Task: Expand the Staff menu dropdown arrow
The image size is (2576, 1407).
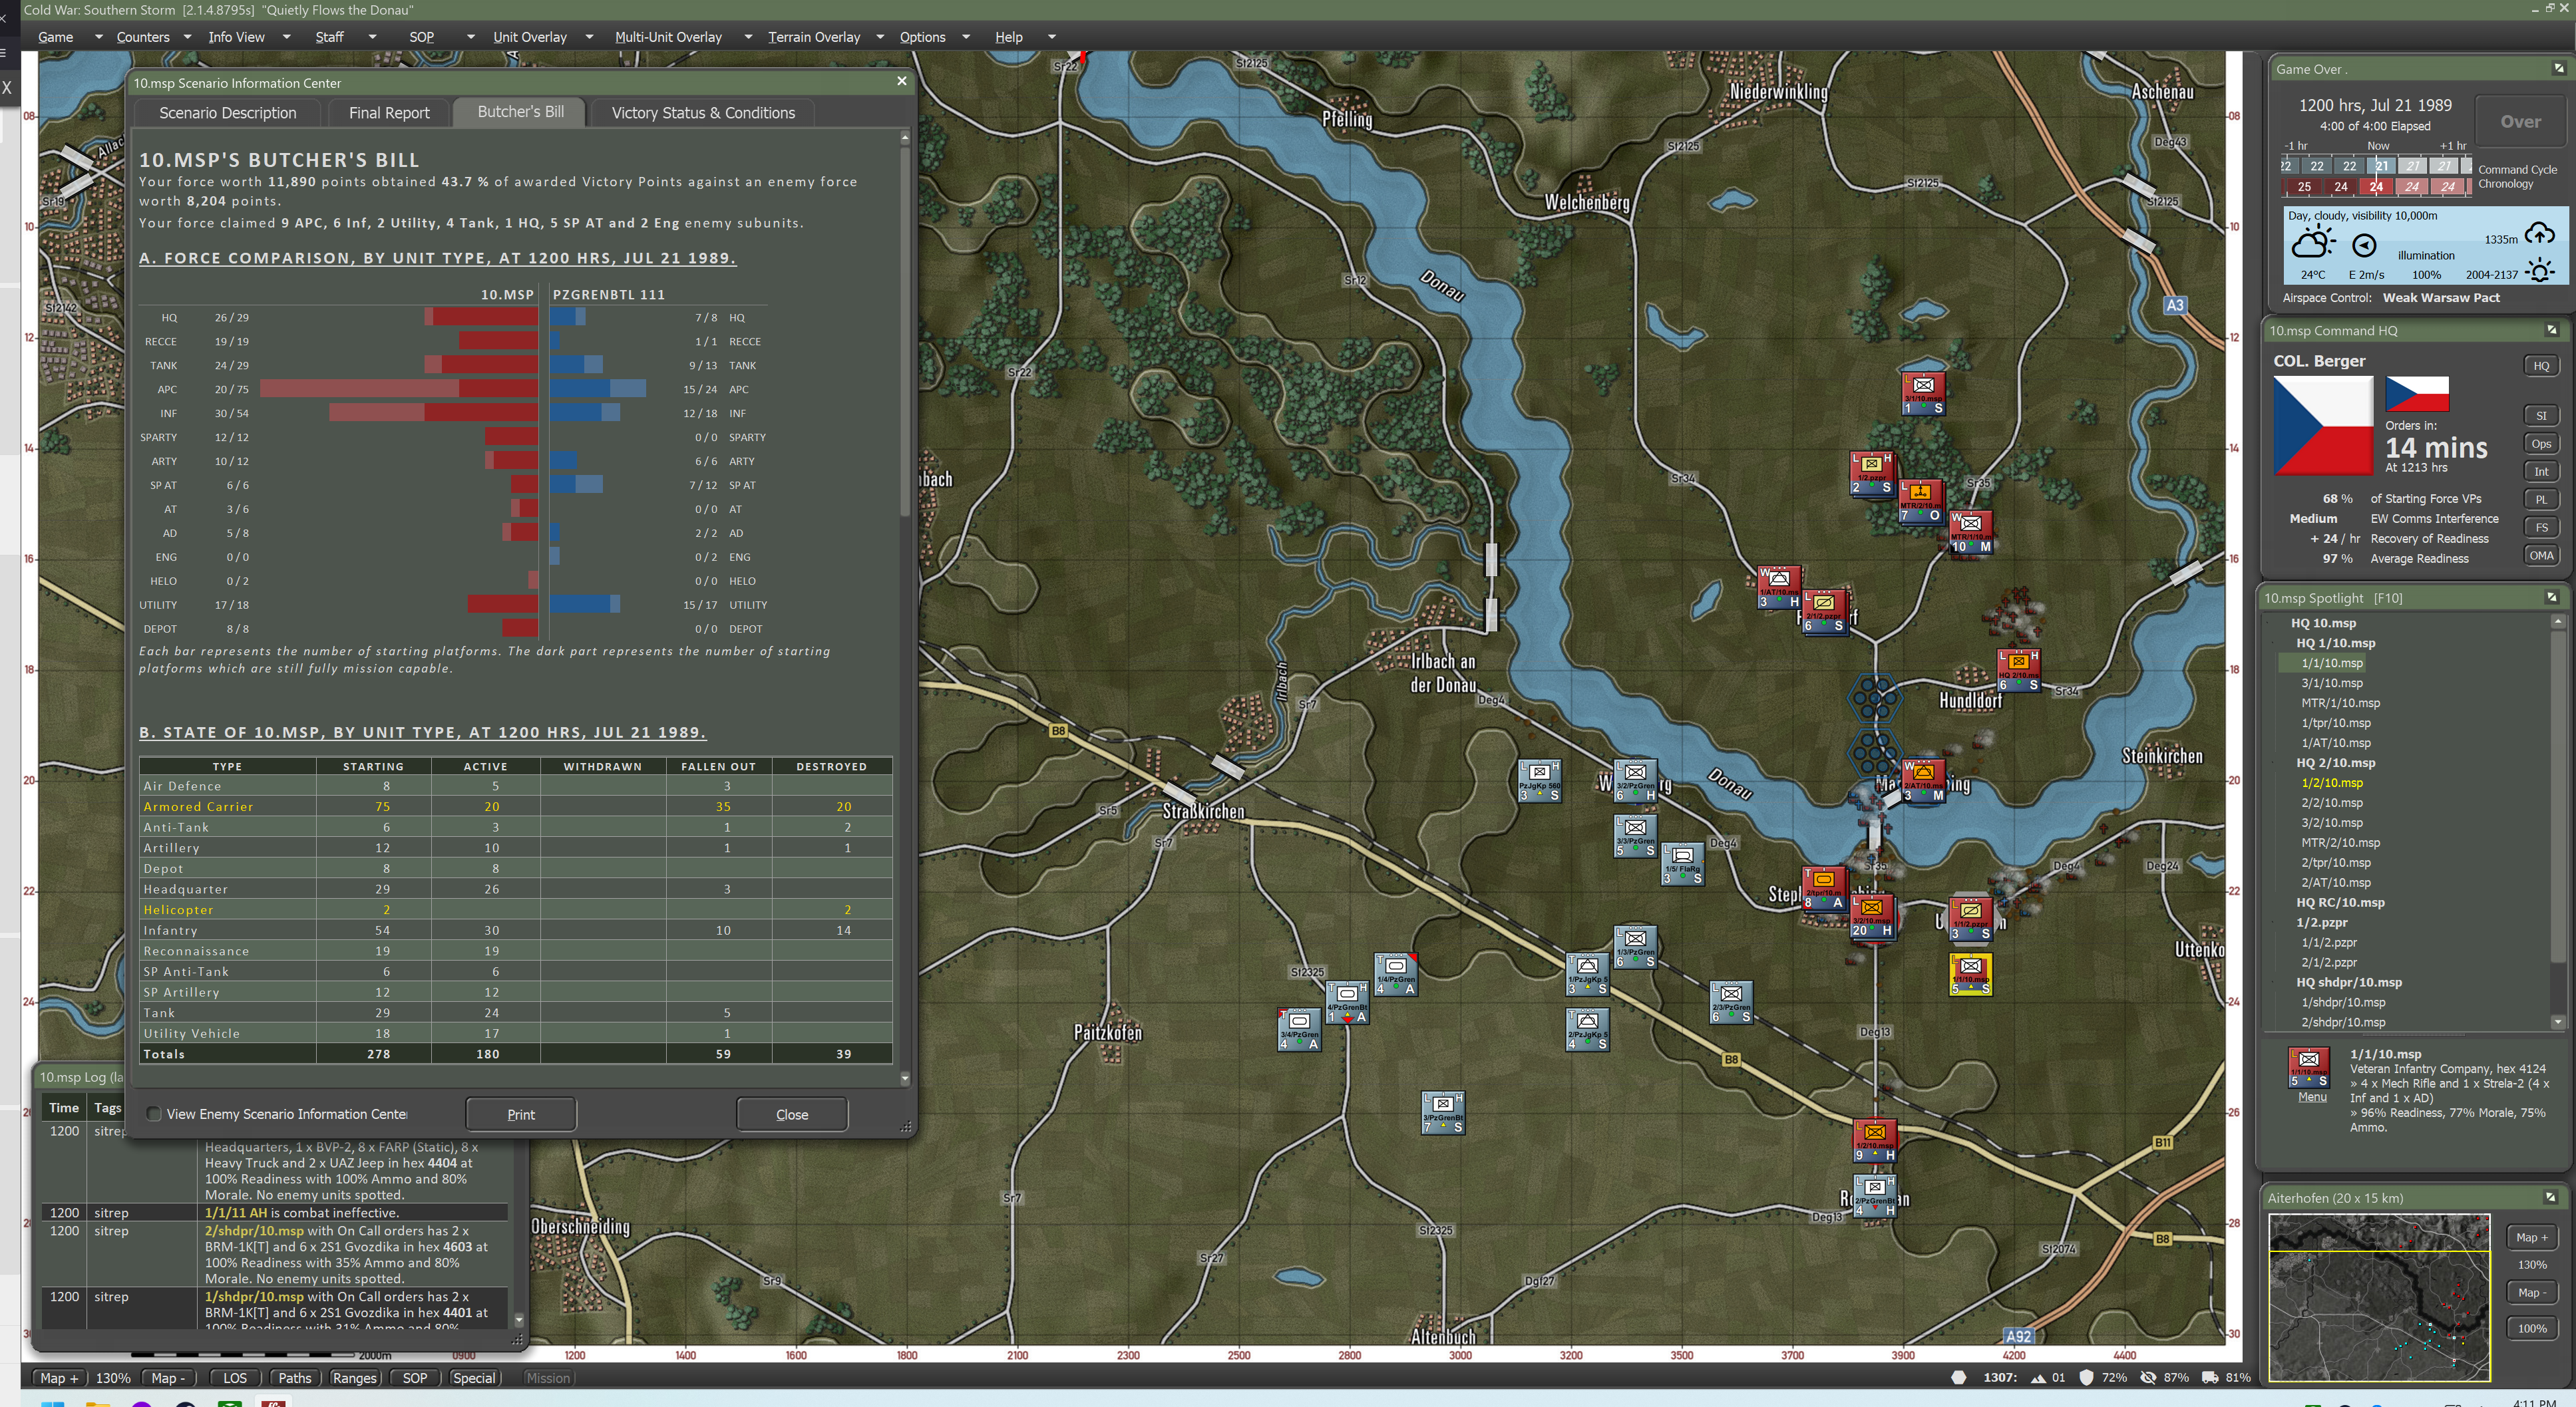Action: point(372,37)
